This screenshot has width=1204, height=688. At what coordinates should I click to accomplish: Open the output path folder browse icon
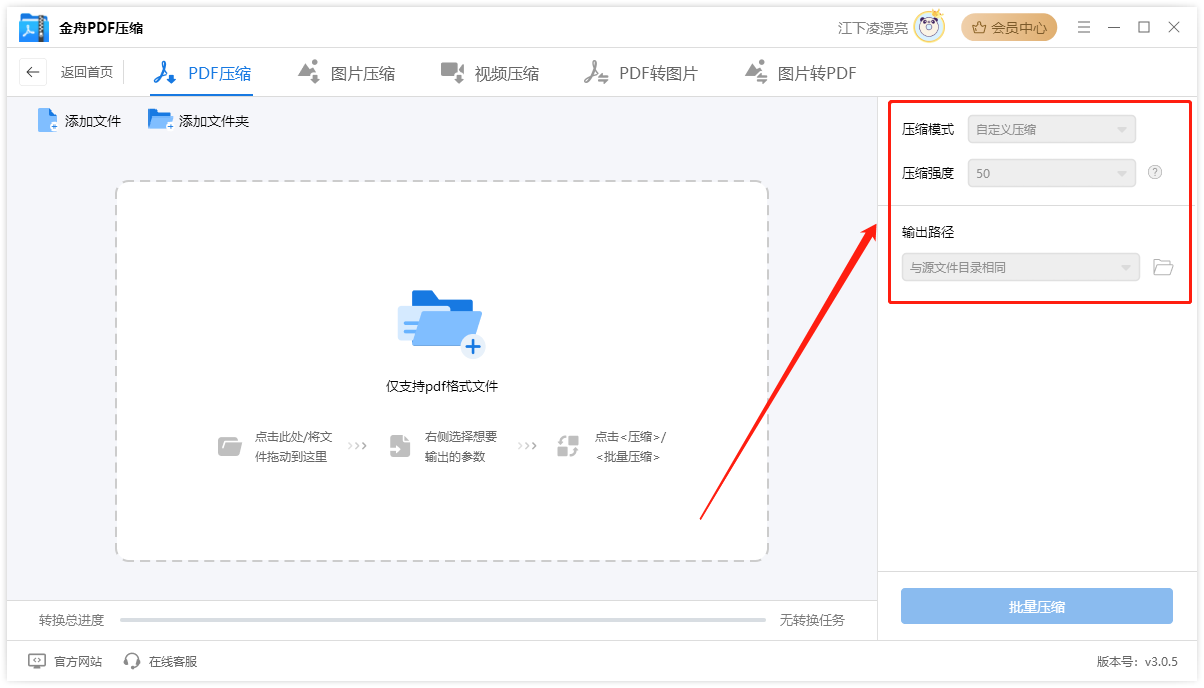coord(1162,267)
